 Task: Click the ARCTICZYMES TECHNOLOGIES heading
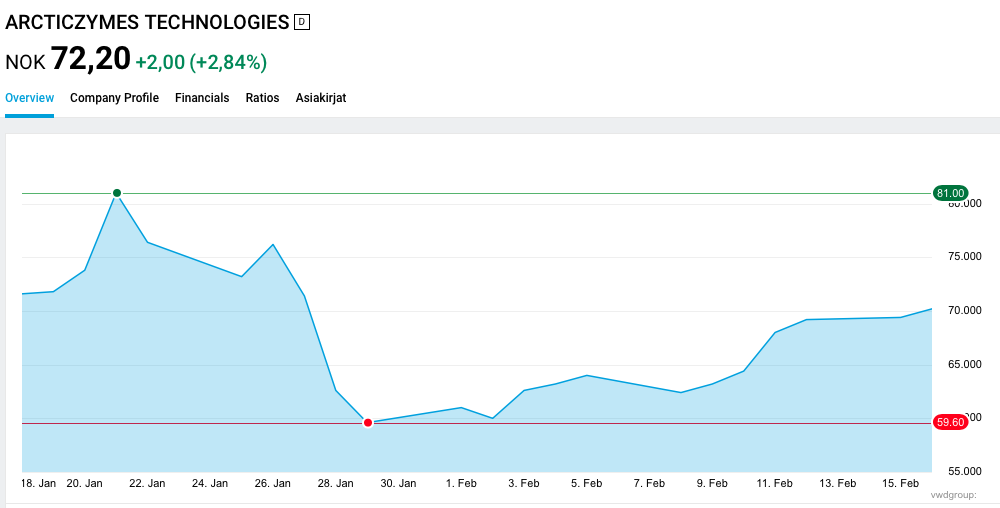[x=147, y=22]
